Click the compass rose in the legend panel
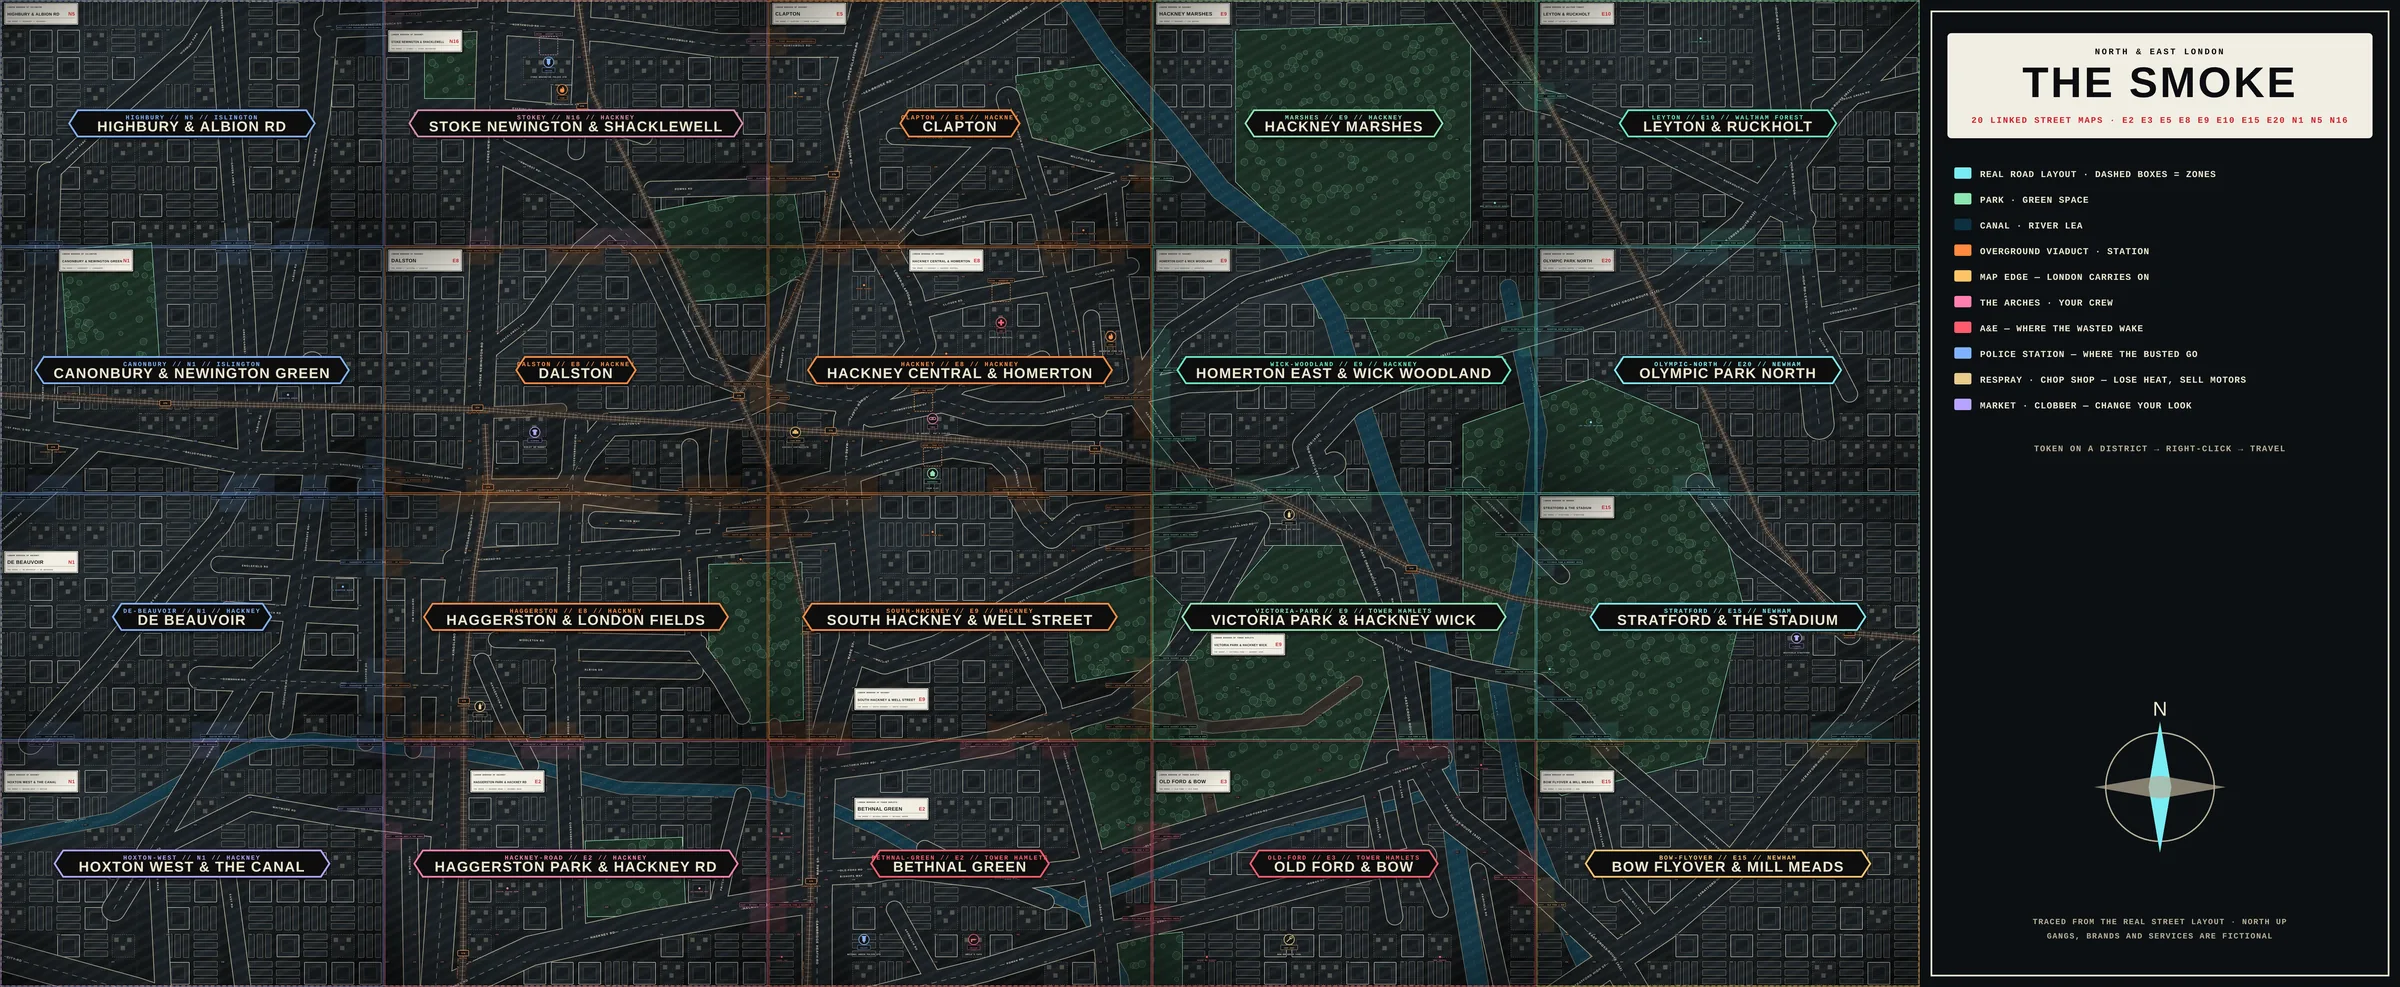The image size is (2400, 987). click(x=2160, y=788)
